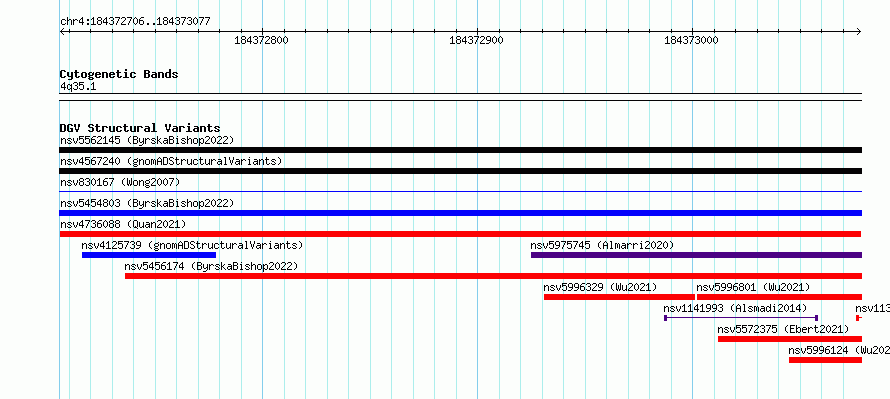This screenshot has width=890, height=399.
Task: Open nsv5456174 (ByrskaBishop2022) label
Action: [x=211, y=266]
